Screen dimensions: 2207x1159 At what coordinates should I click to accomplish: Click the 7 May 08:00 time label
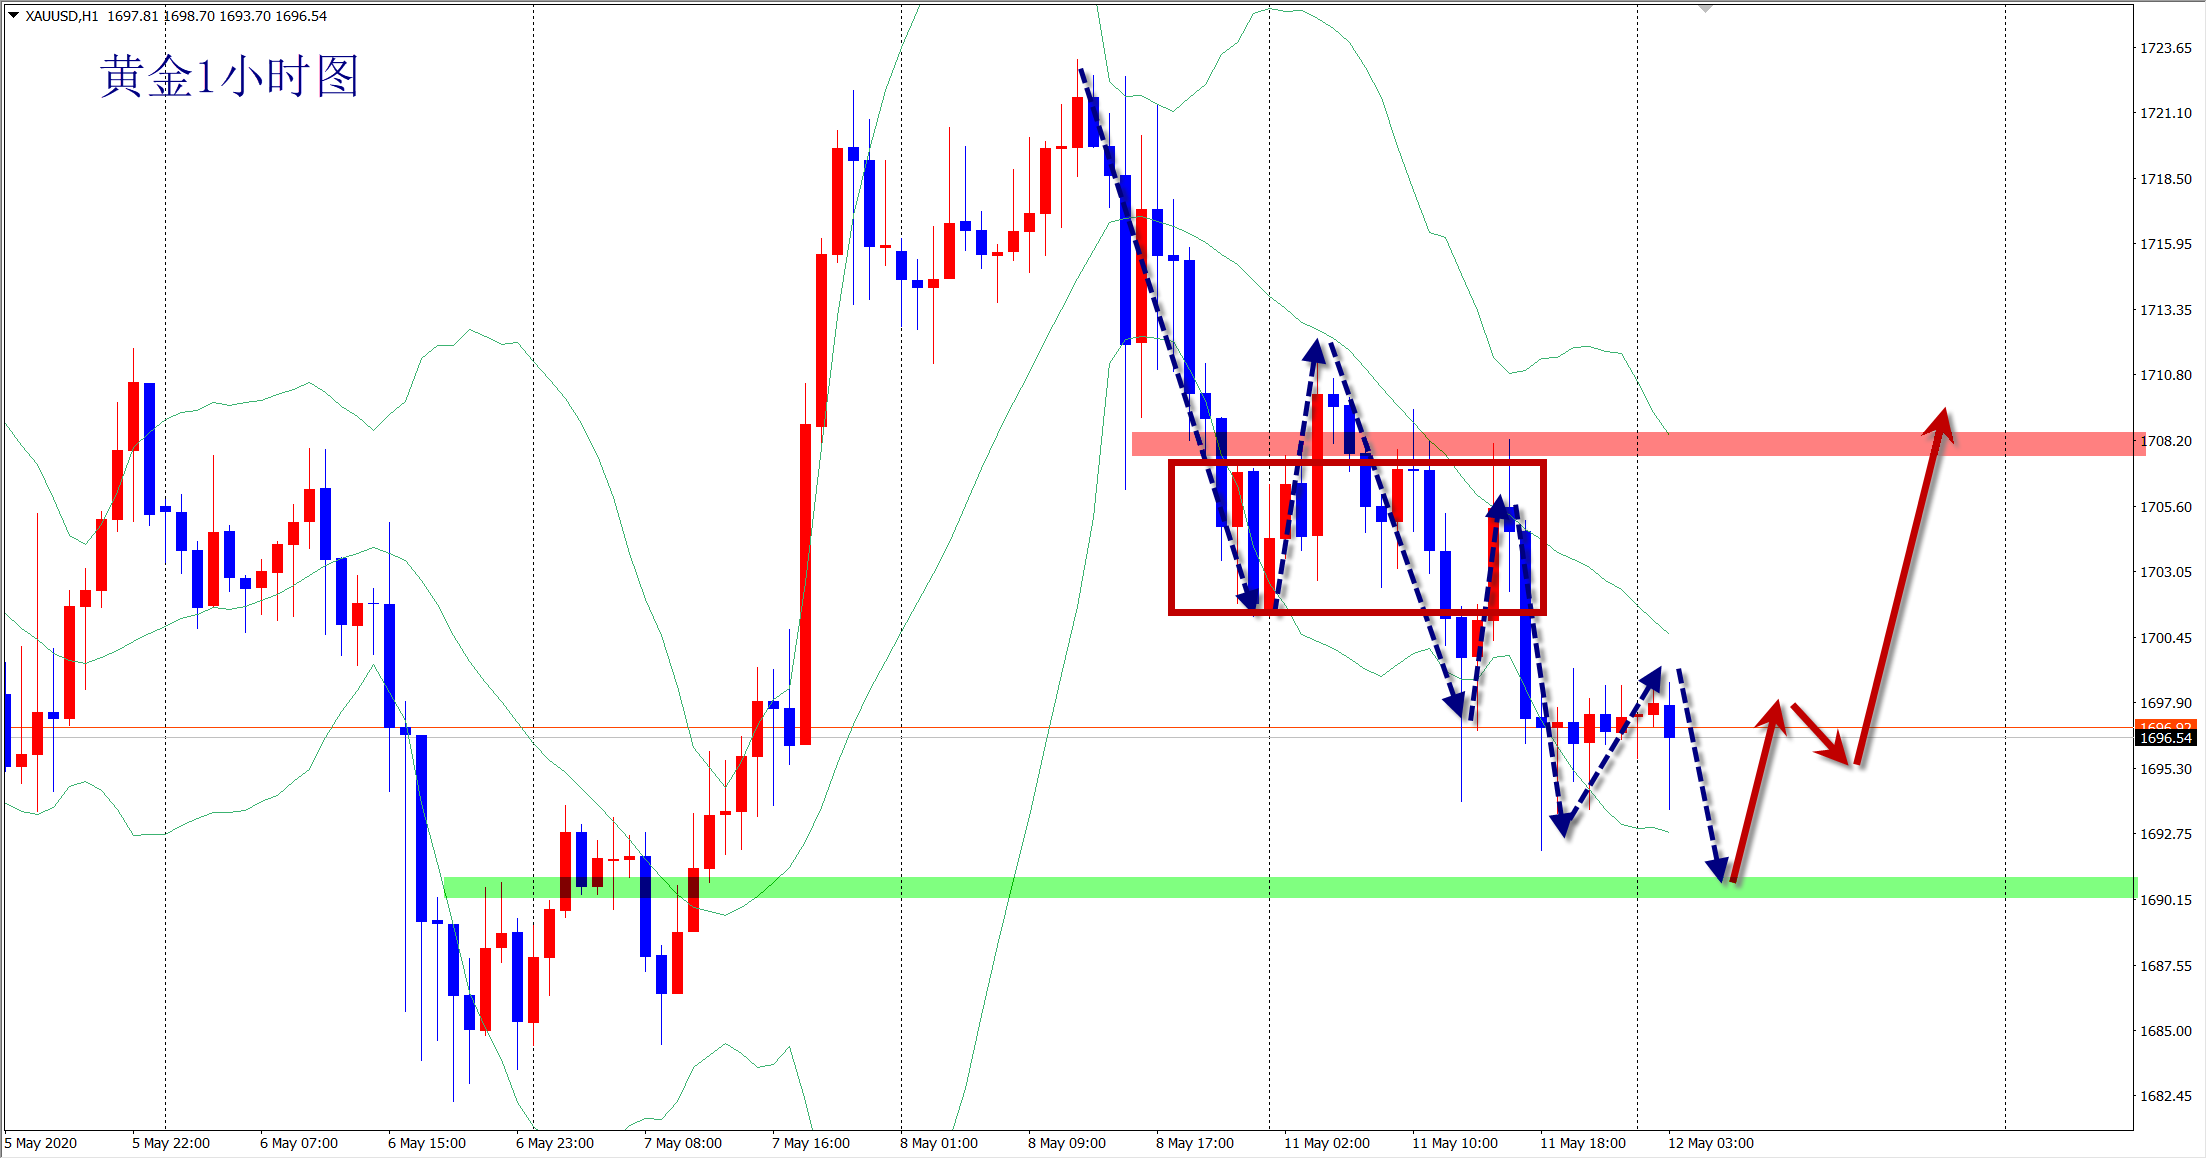click(x=683, y=1143)
